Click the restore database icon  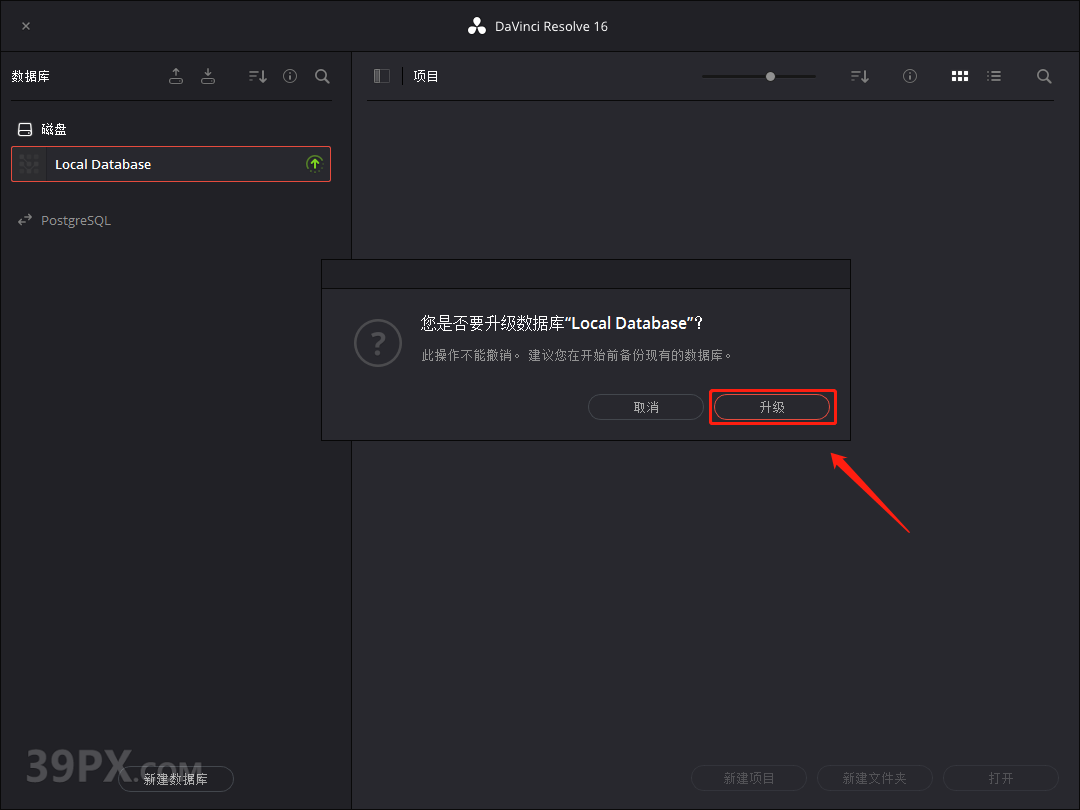[x=208, y=76]
